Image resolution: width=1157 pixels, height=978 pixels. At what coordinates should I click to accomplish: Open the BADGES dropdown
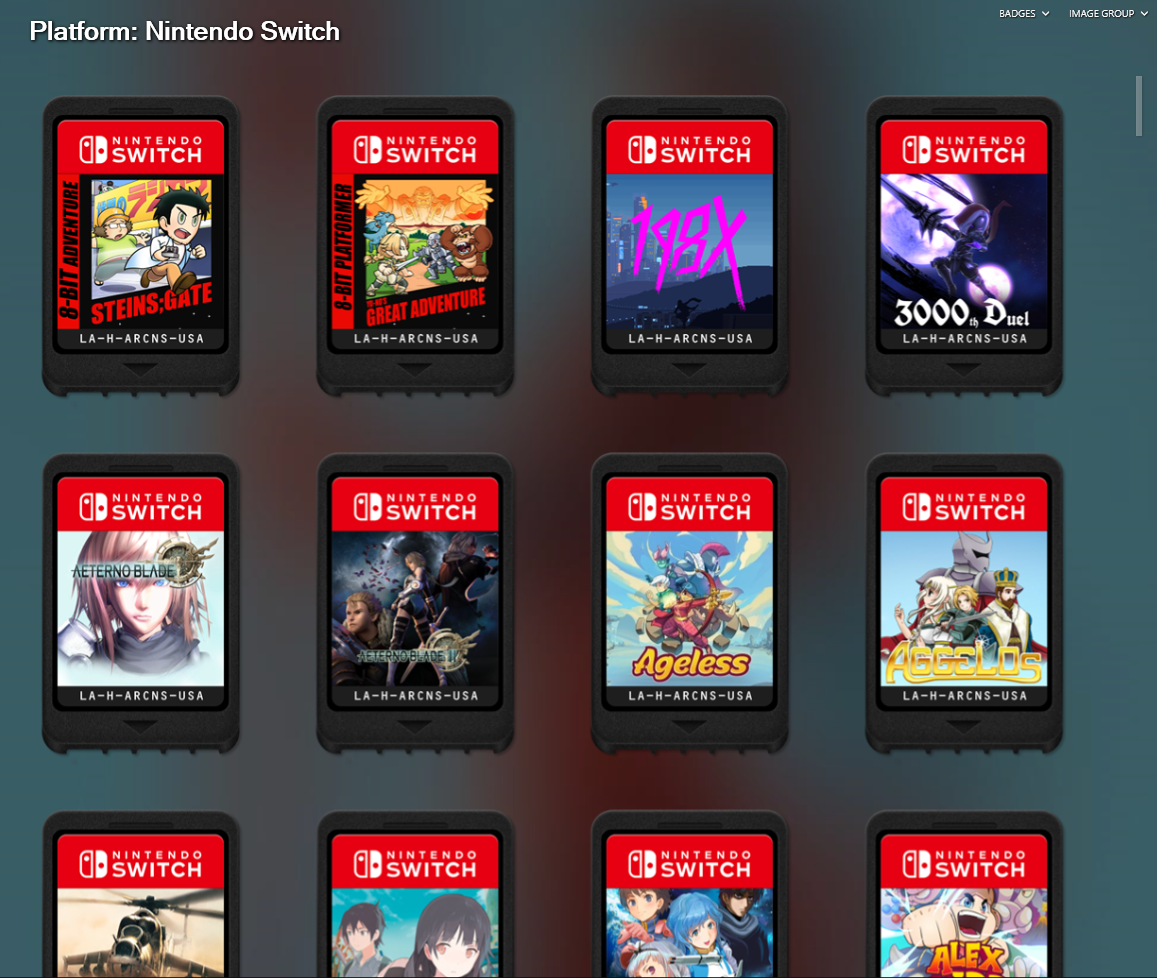click(x=1023, y=13)
